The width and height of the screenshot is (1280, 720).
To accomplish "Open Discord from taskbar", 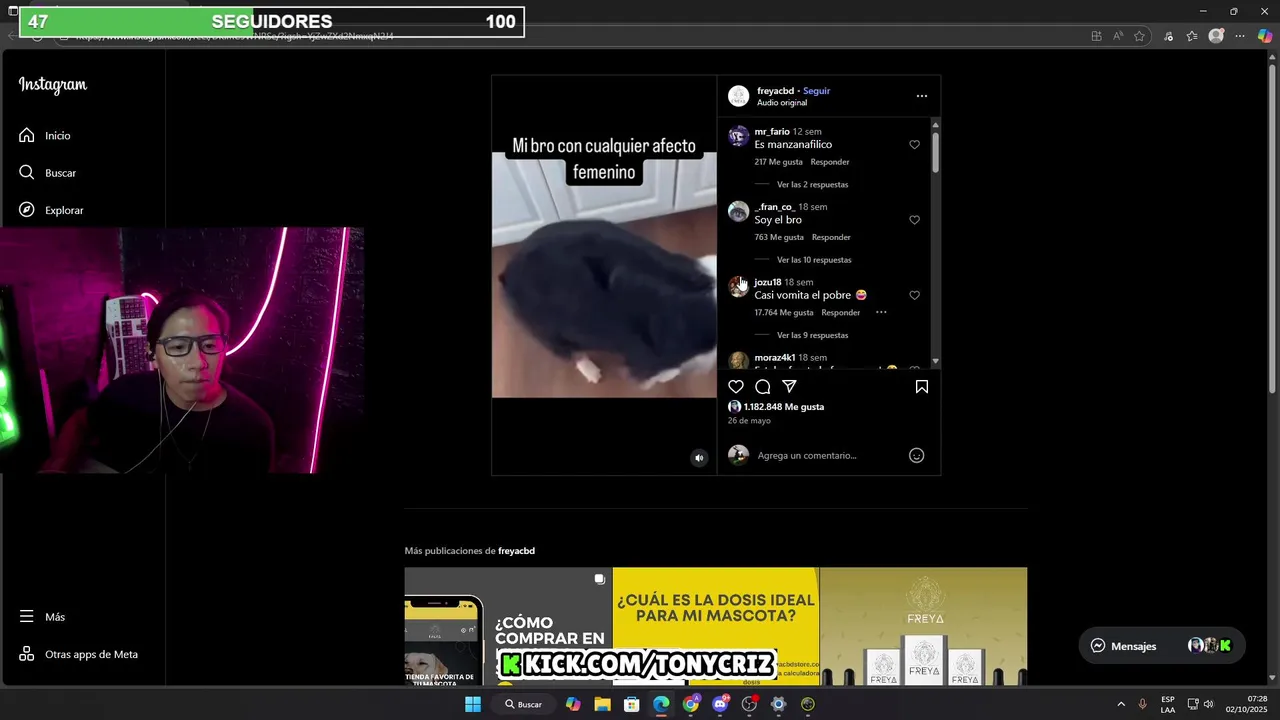I will (x=720, y=704).
